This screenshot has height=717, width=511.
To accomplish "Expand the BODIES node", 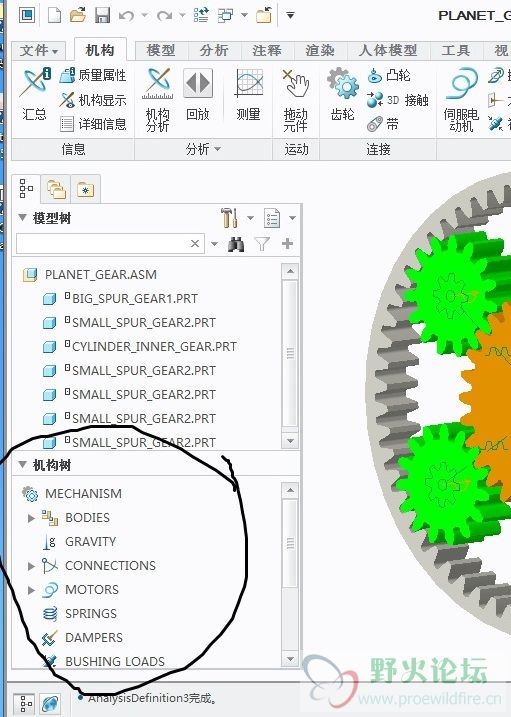I will click(x=31, y=518).
